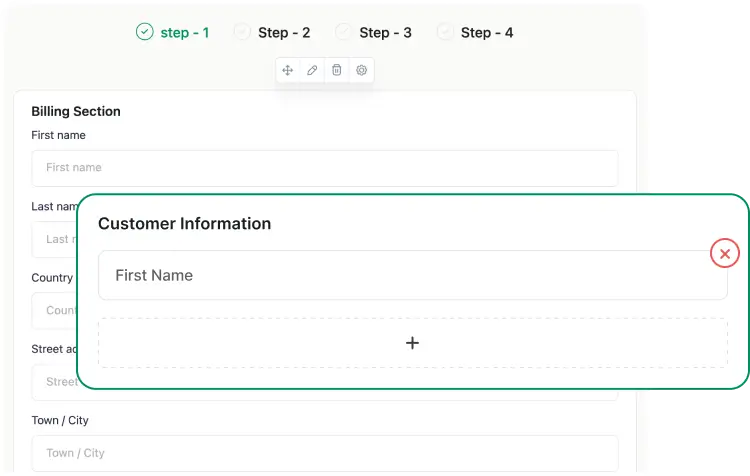
Task: Click the partially hidden Last name input
Action: click(x=53, y=239)
